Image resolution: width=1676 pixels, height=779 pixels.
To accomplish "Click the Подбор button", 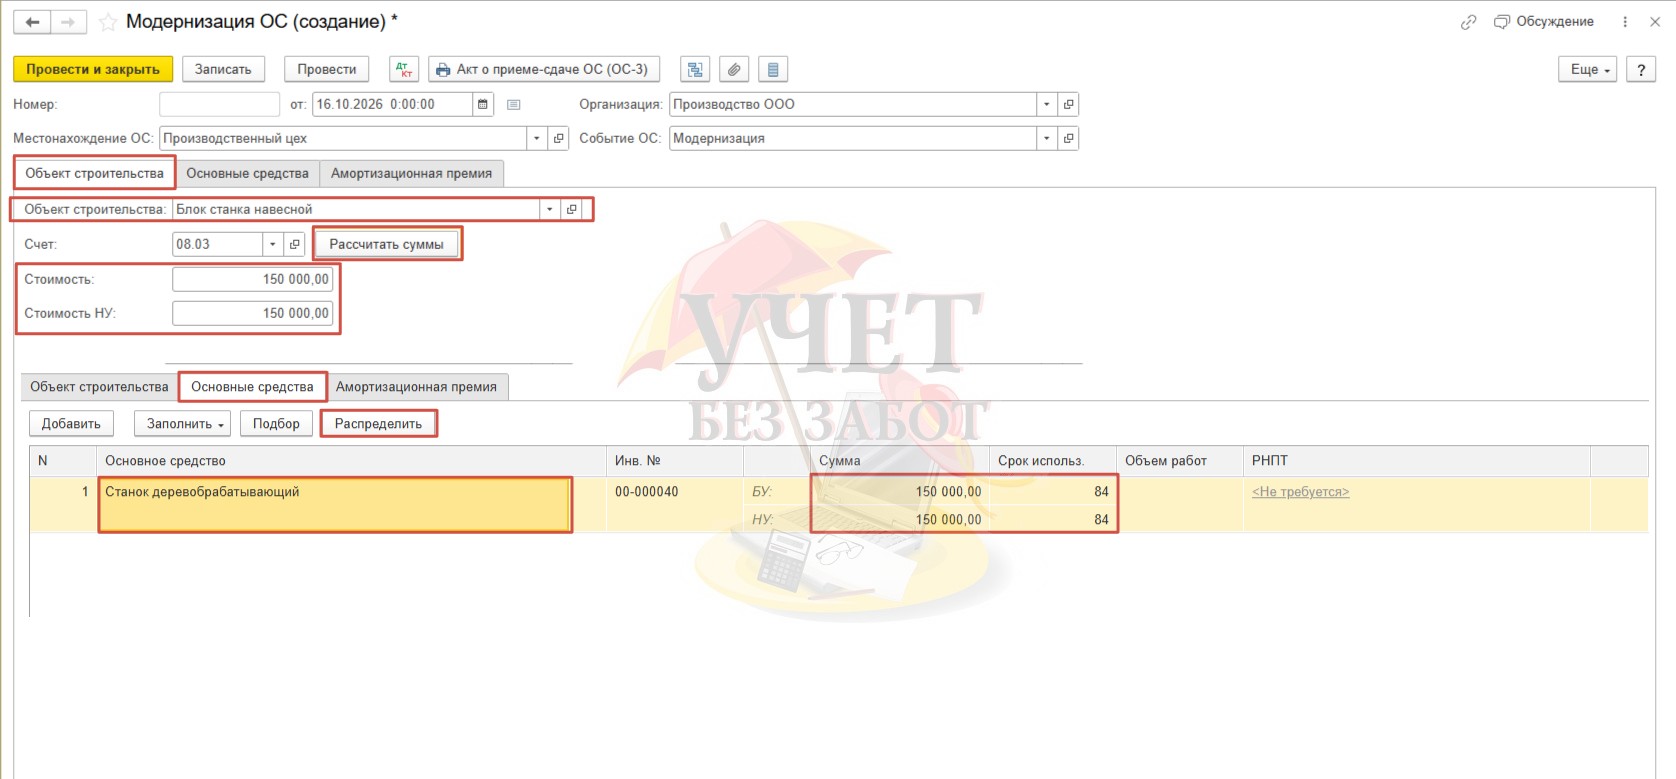I will click(x=276, y=424).
